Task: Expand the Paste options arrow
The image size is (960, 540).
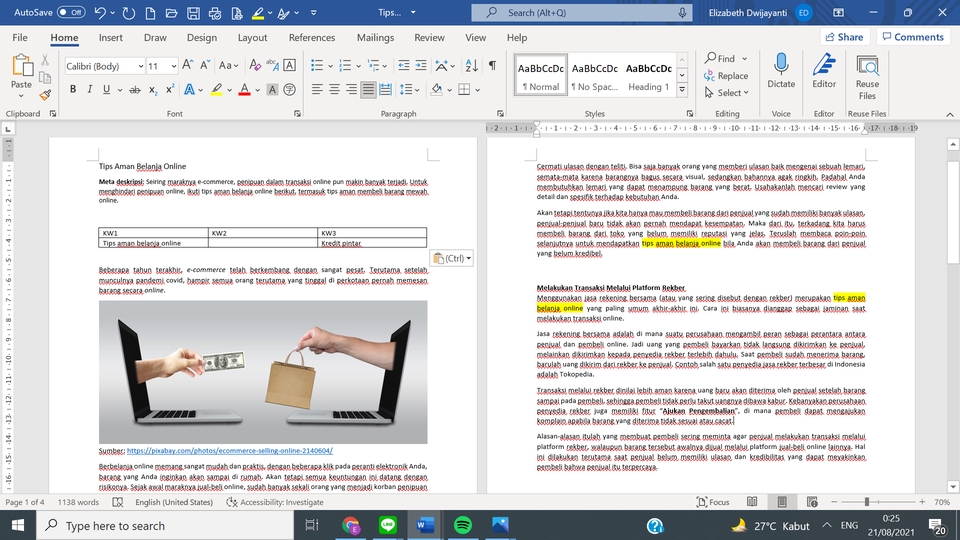Action: pyautogui.click(x=21, y=96)
